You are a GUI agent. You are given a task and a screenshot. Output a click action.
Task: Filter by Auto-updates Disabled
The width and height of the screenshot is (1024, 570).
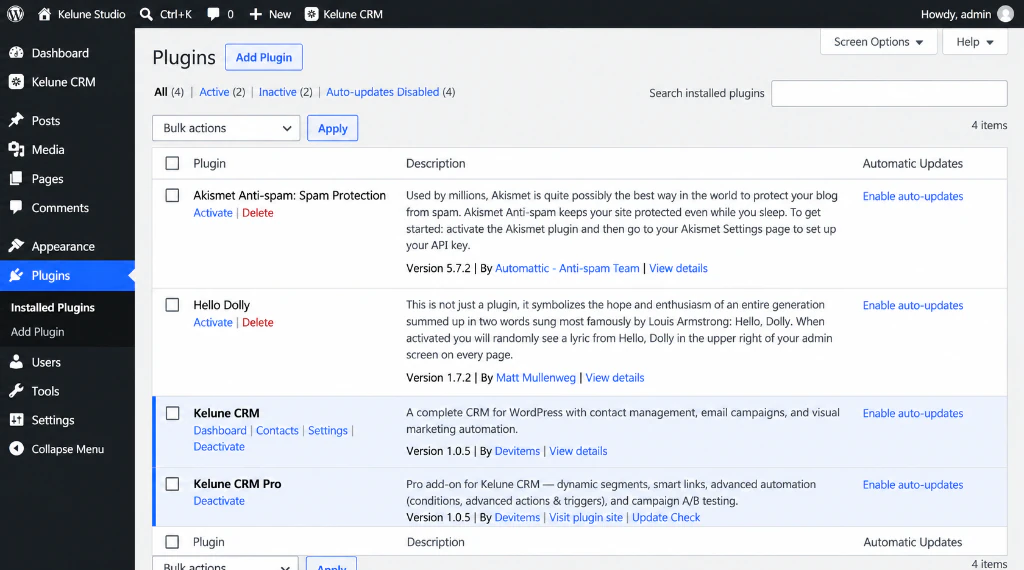[x=383, y=92]
